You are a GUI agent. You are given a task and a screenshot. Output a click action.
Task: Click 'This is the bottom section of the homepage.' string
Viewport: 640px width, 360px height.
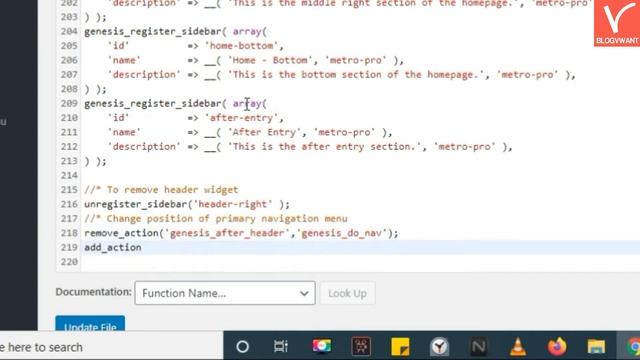point(356,75)
